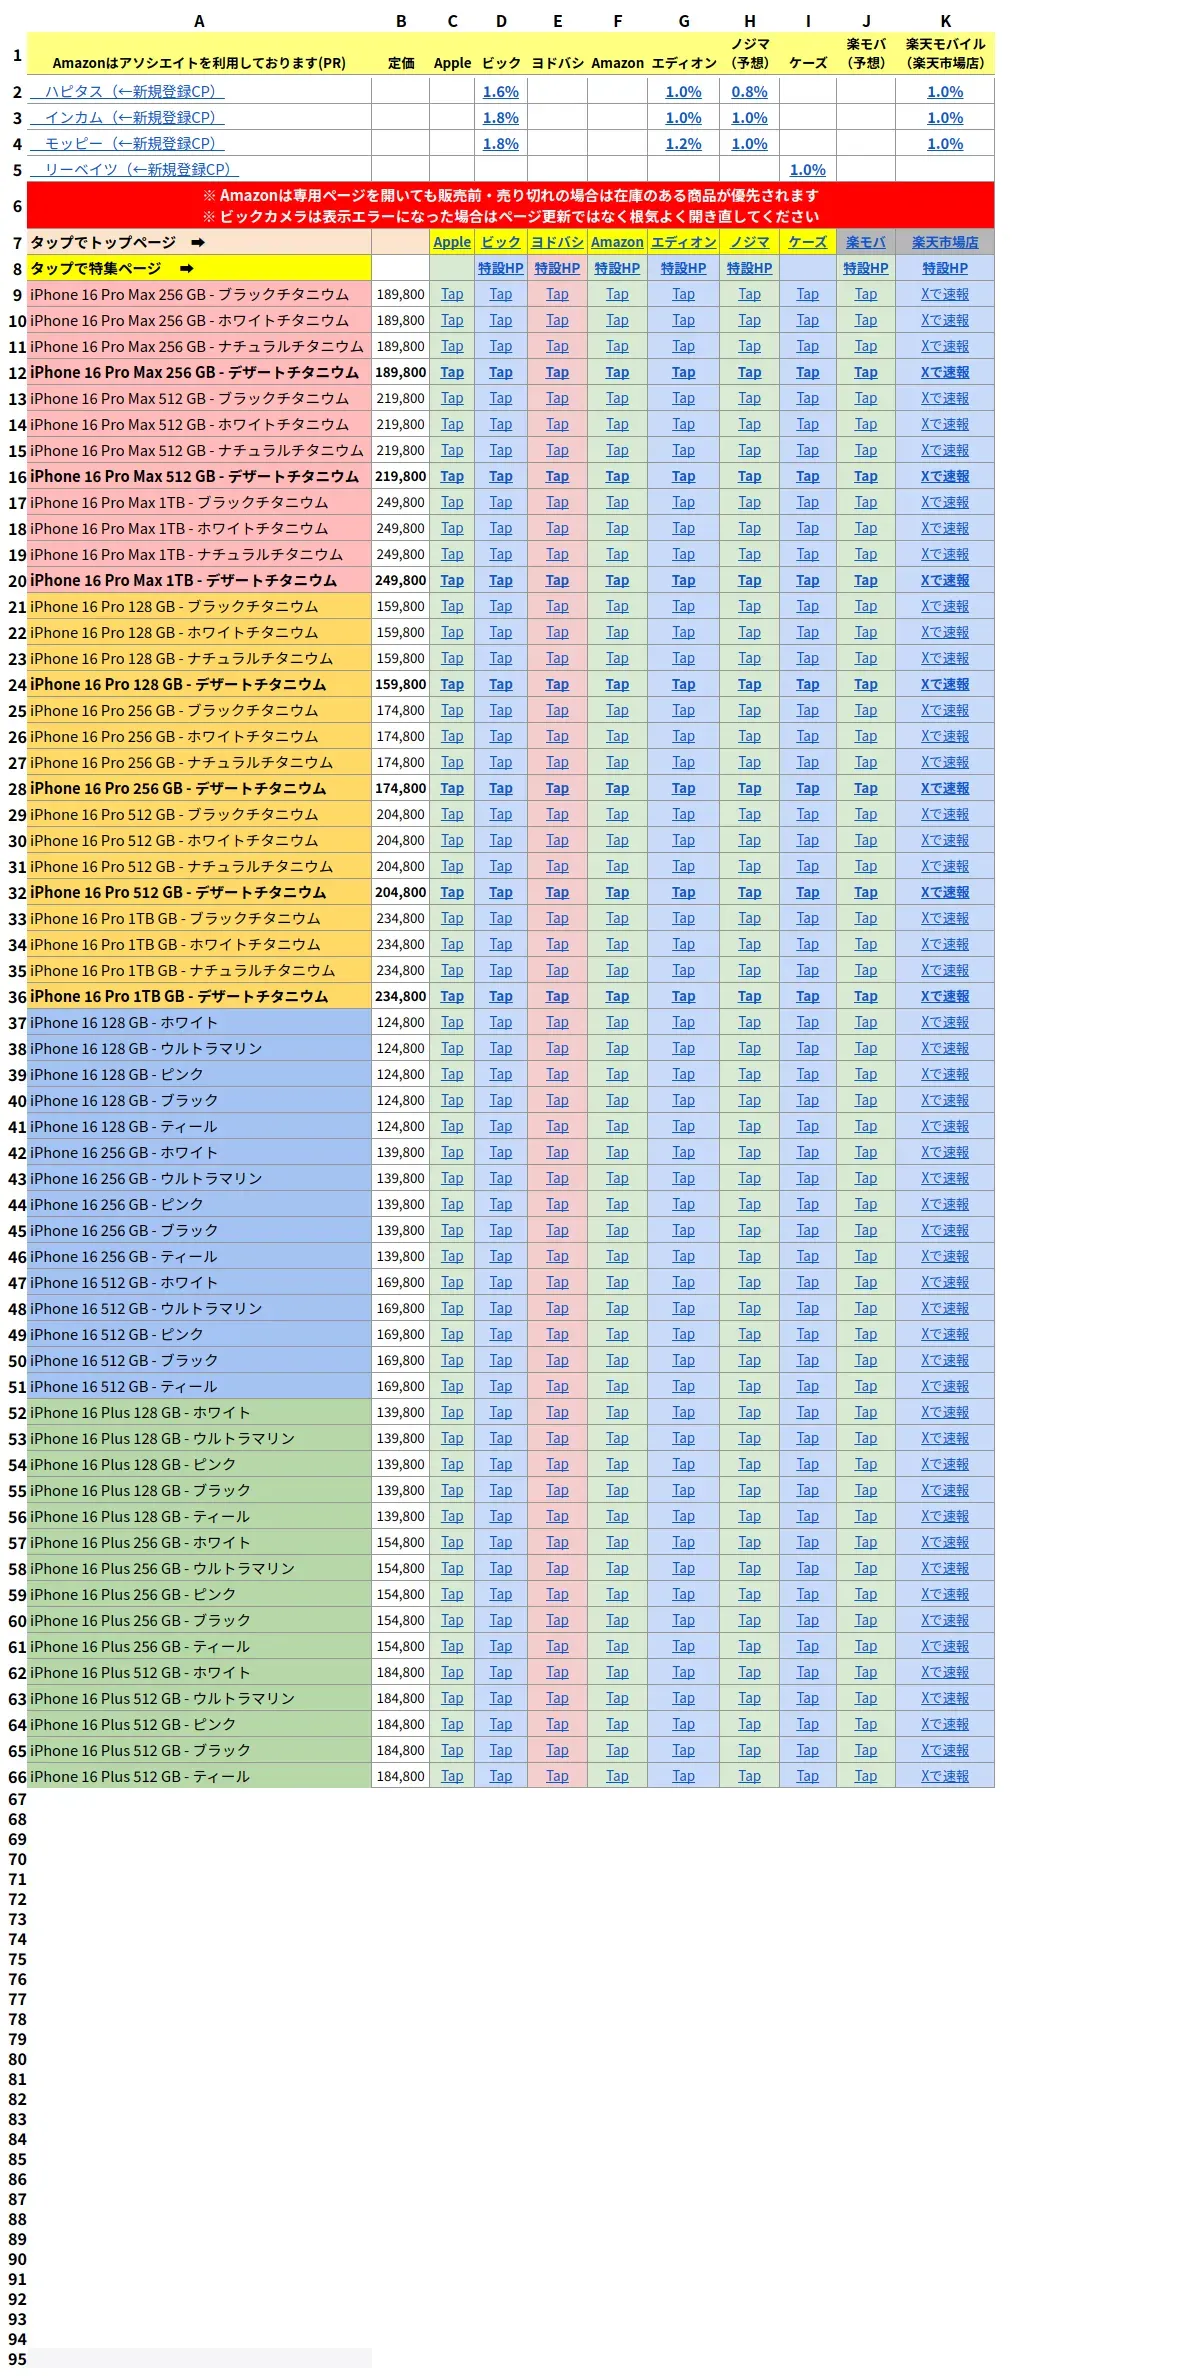Select row header 95
The height and width of the screenshot is (2376, 1200).
[x=17, y=2359]
